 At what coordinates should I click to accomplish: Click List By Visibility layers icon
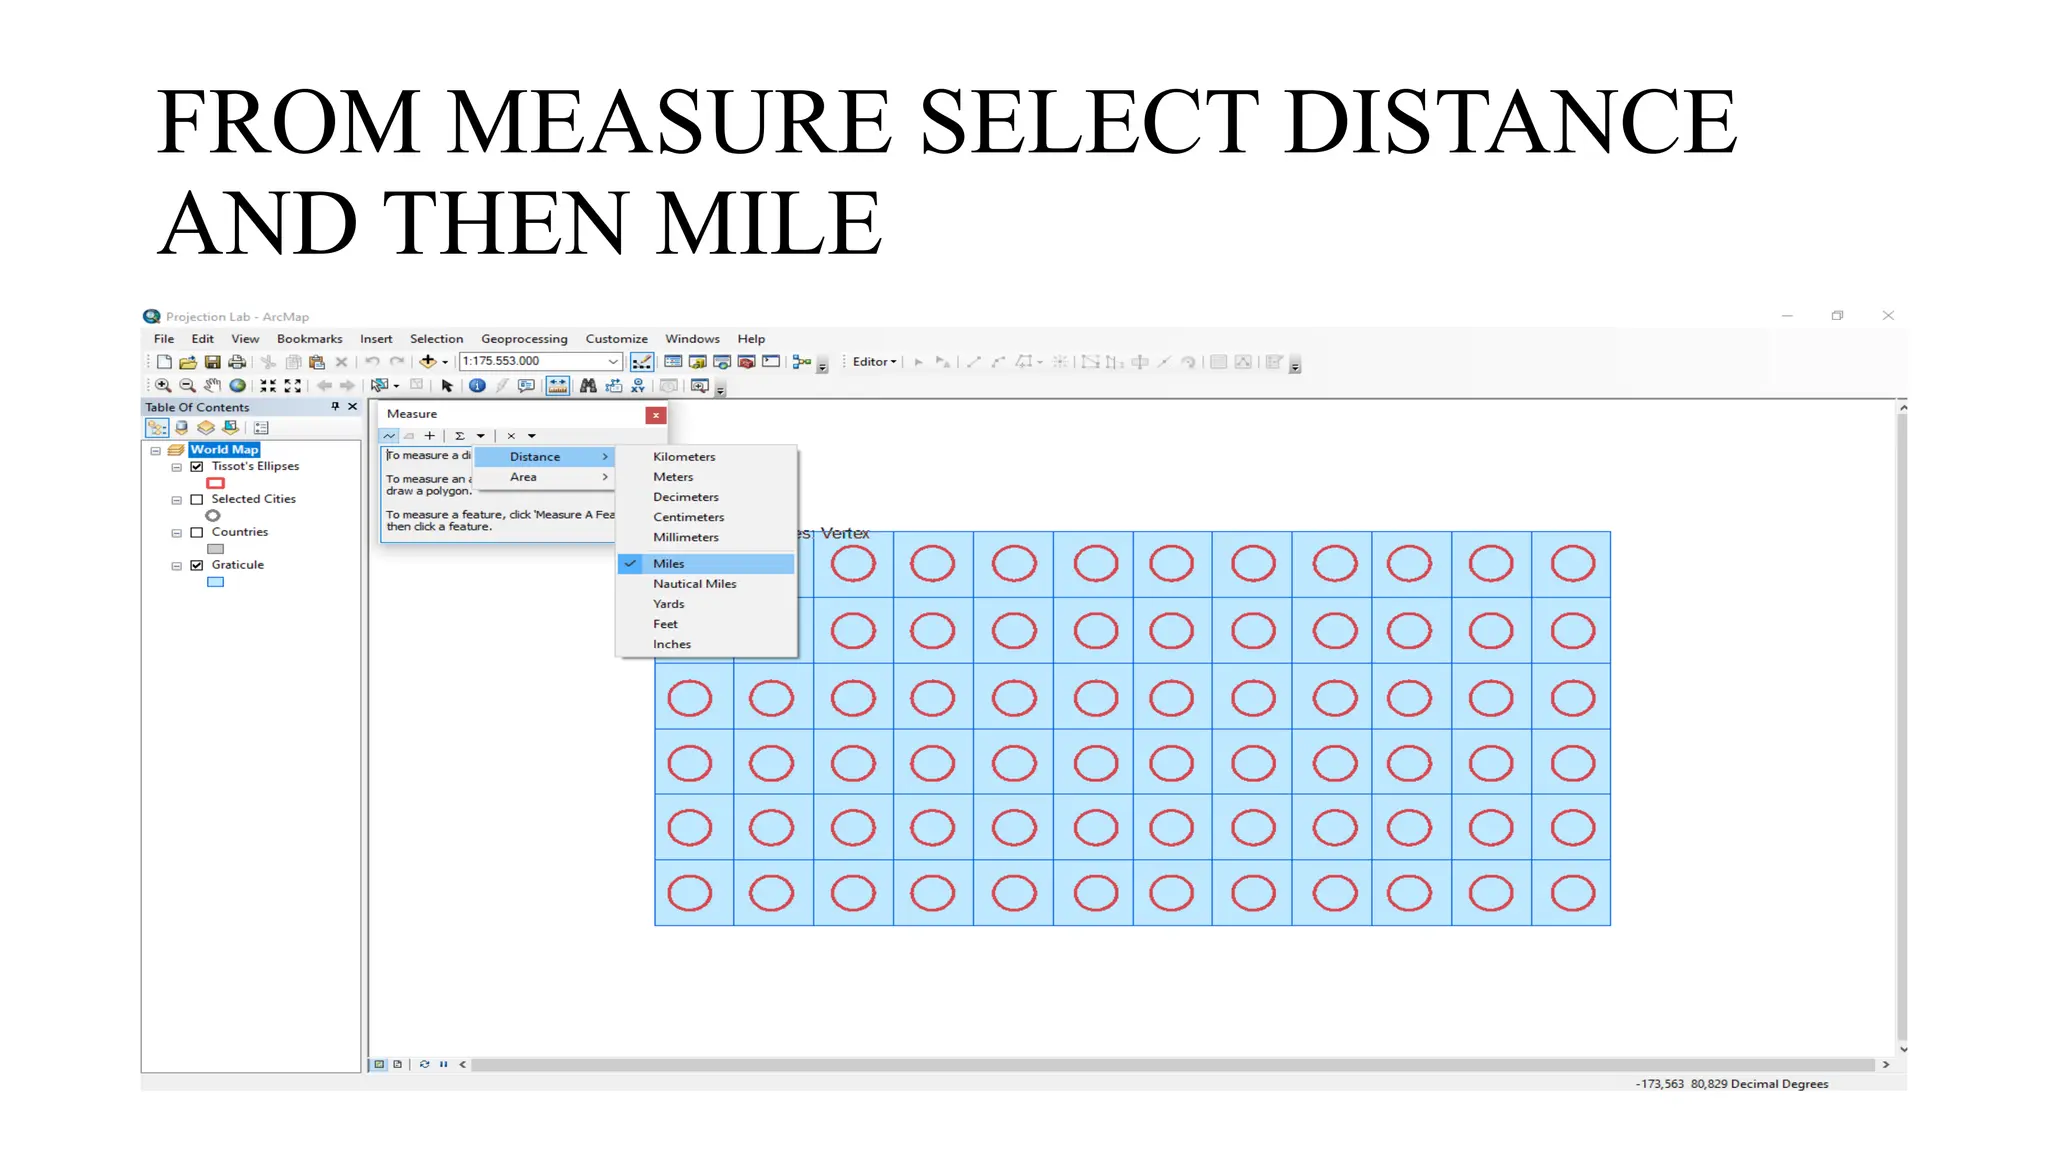tap(206, 428)
